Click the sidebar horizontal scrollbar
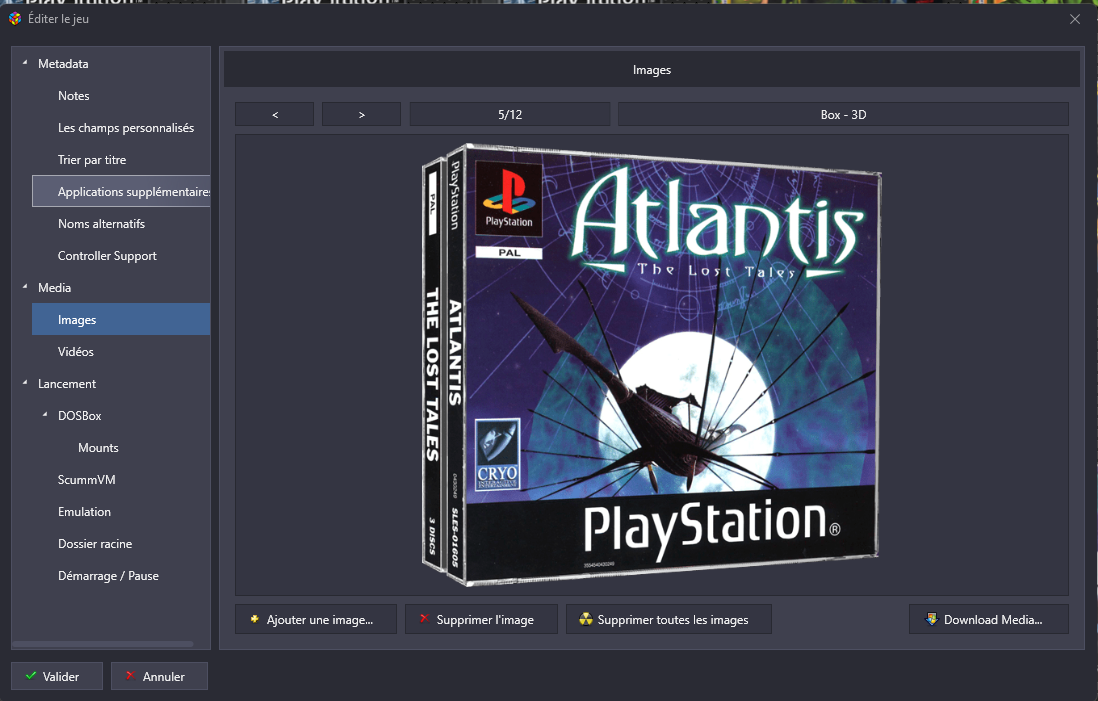This screenshot has width=1098, height=701. [x=103, y=644]
